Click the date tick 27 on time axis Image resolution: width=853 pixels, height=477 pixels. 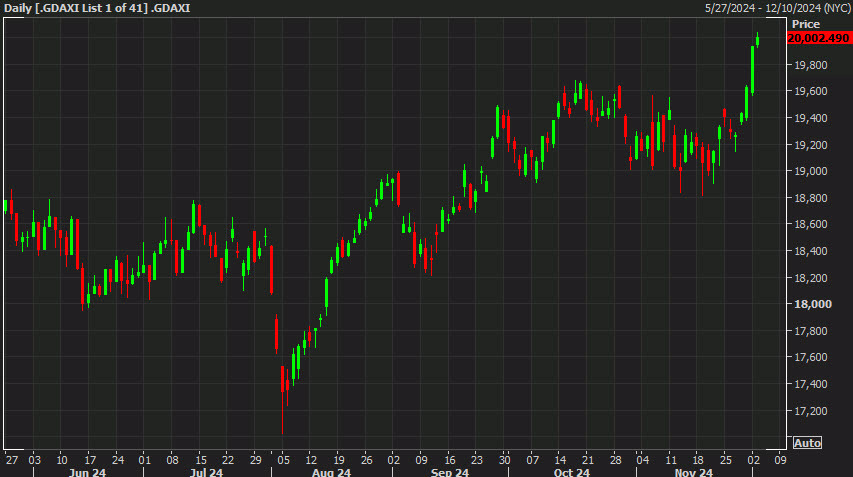tap(12, 460)
